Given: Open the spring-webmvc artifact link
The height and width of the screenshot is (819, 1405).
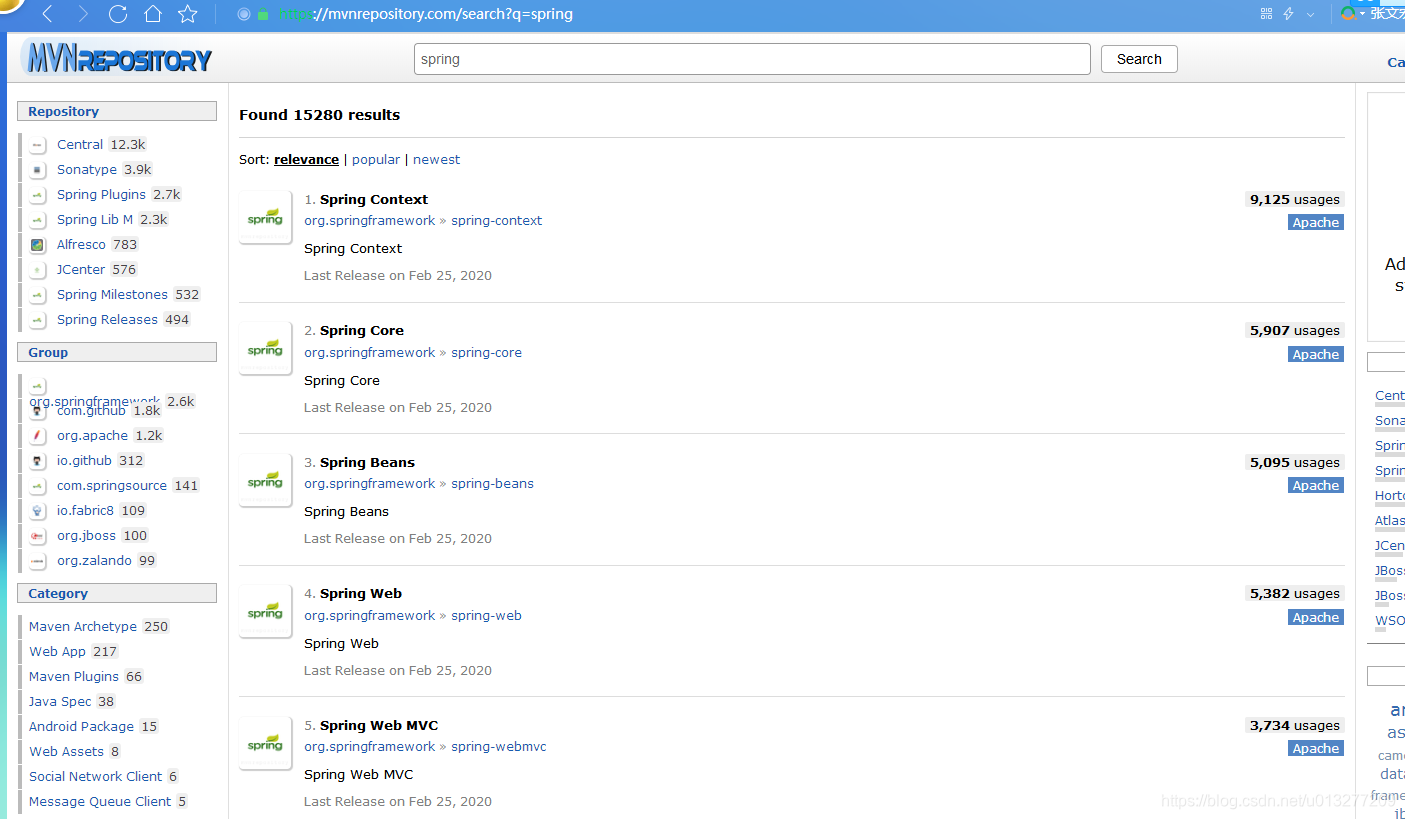Looking at the screenshot, I should 499,747.
